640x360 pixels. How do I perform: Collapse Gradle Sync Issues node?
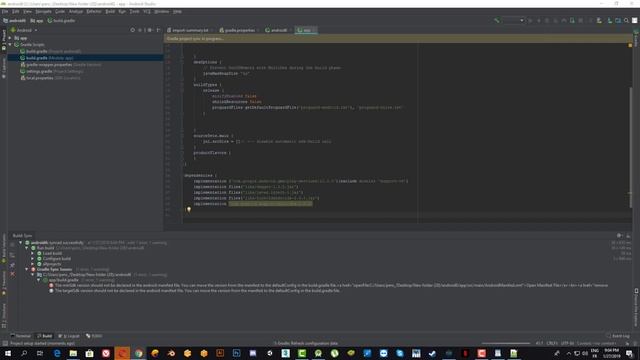(27, 269)
